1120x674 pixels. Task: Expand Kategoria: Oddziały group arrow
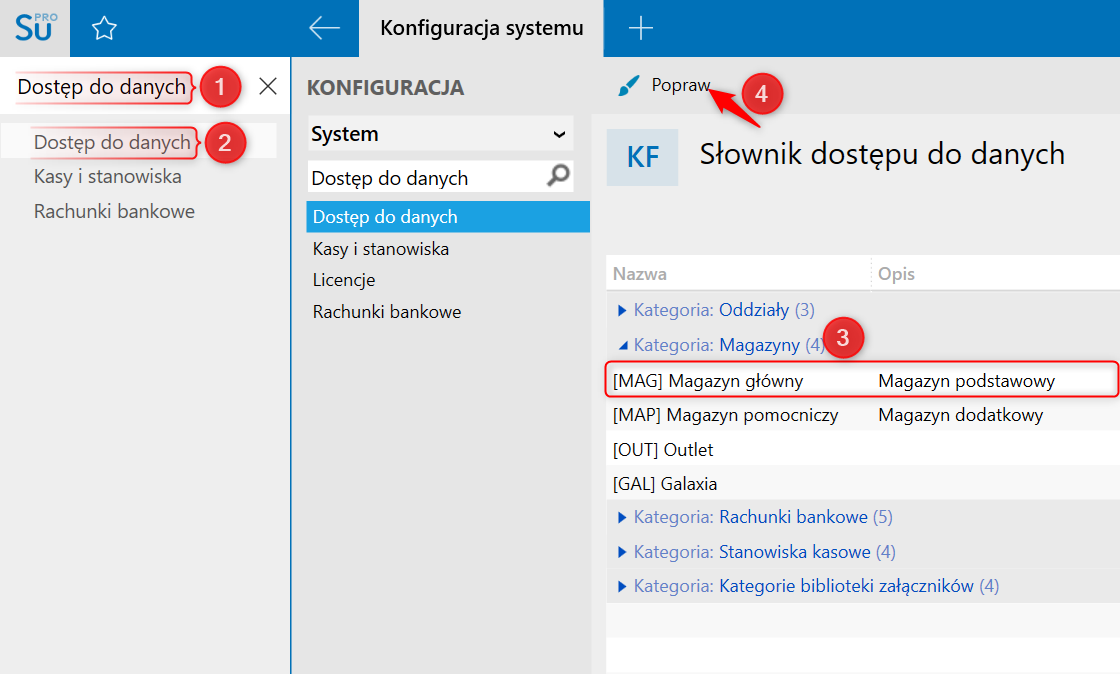click(x=621, y=310)
